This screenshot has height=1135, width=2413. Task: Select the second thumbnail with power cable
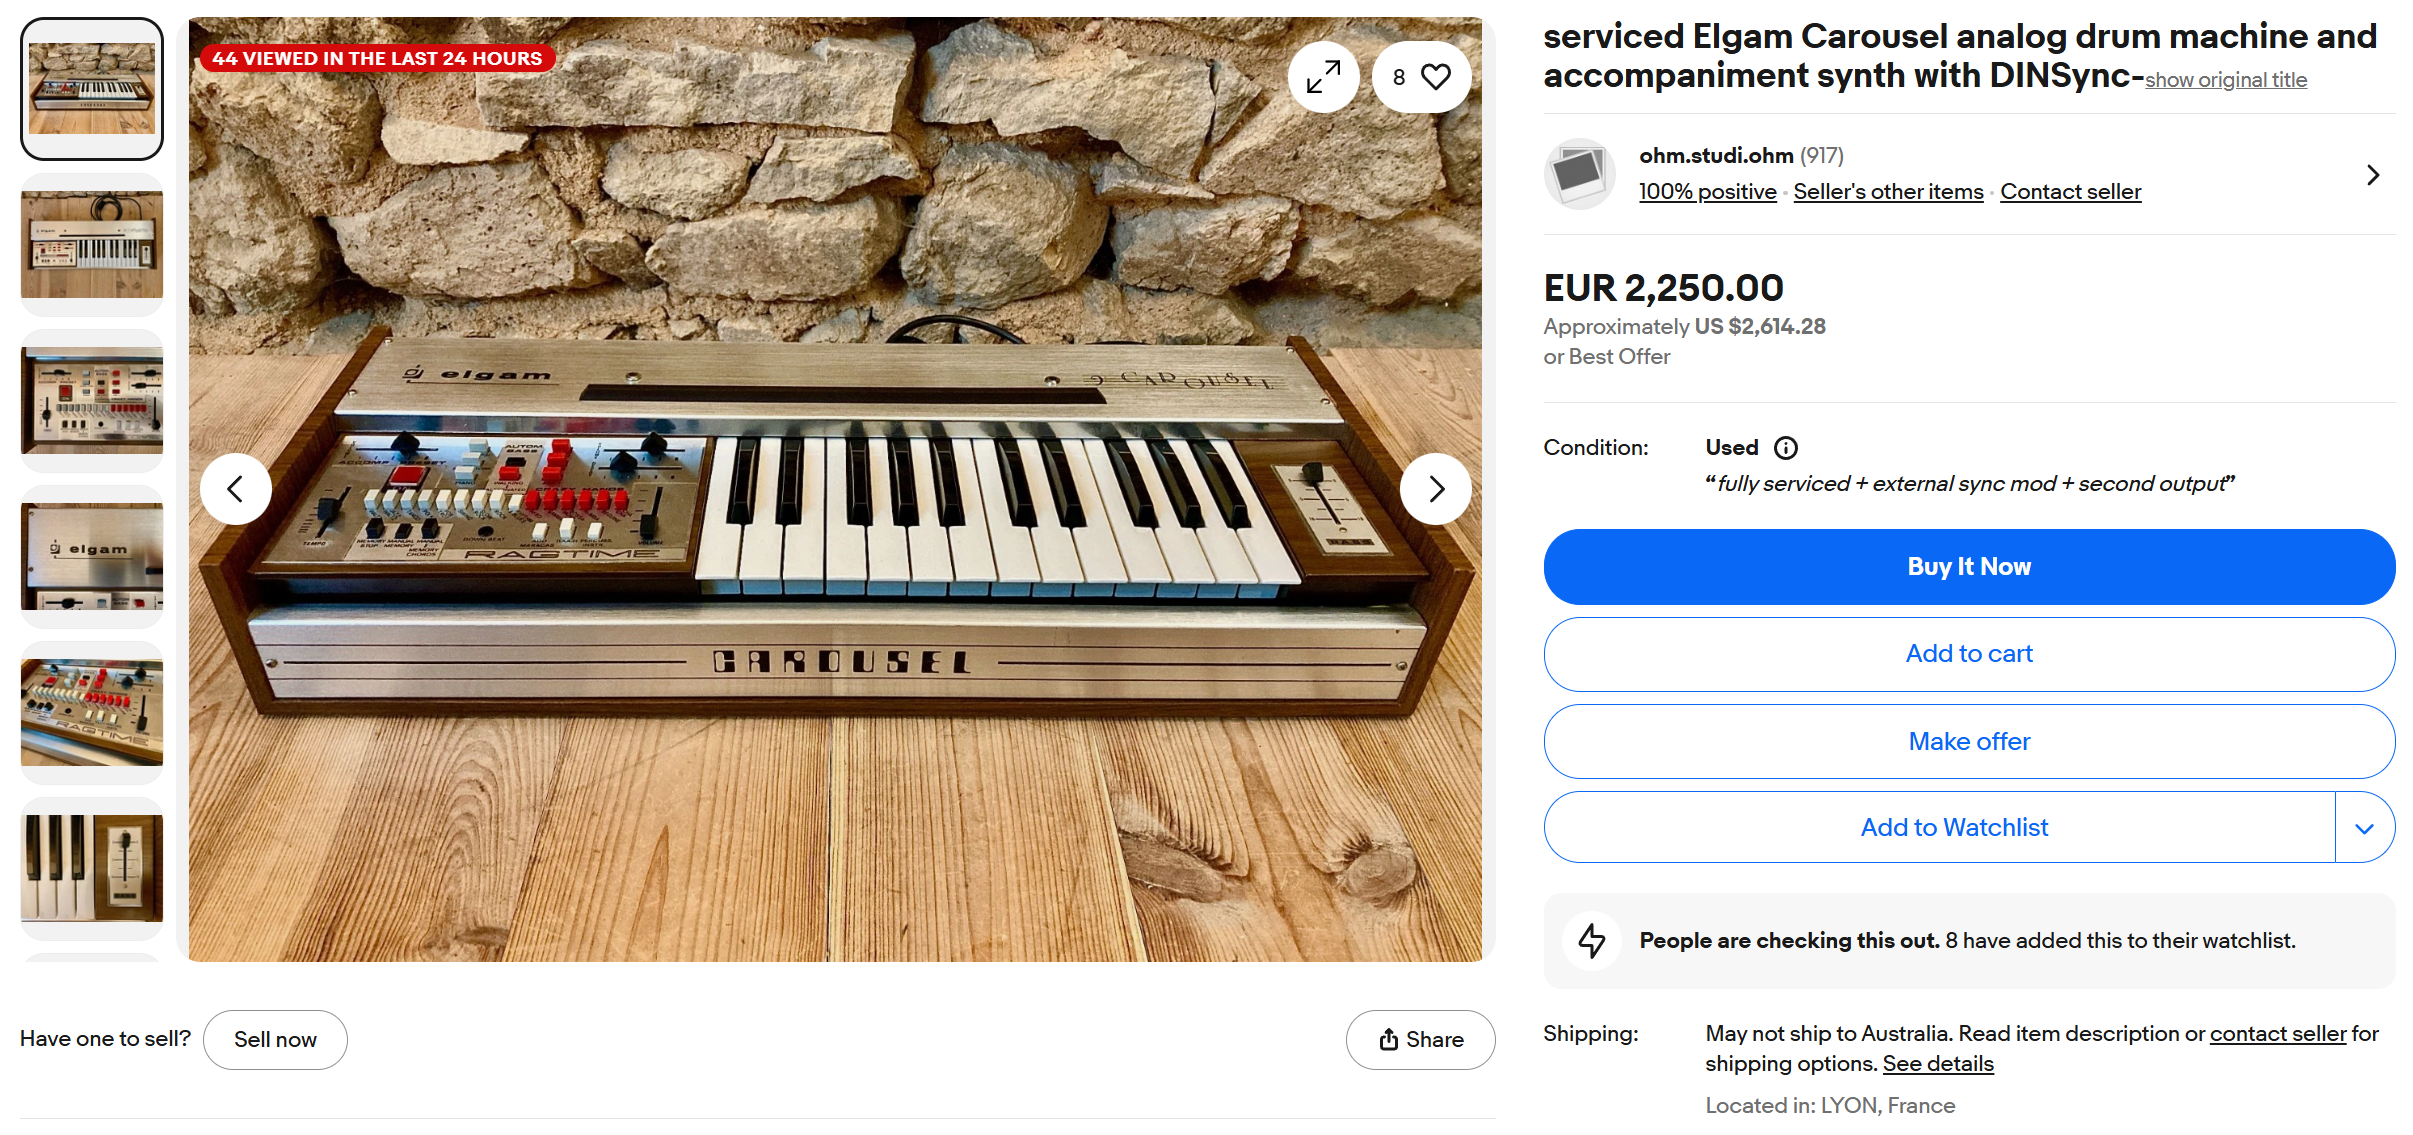coord(92,245)
